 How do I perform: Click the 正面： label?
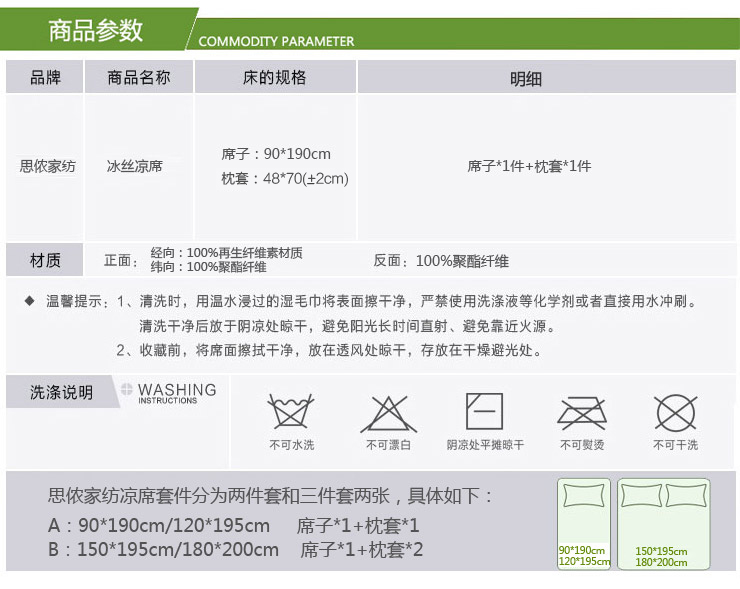(121, 260)
